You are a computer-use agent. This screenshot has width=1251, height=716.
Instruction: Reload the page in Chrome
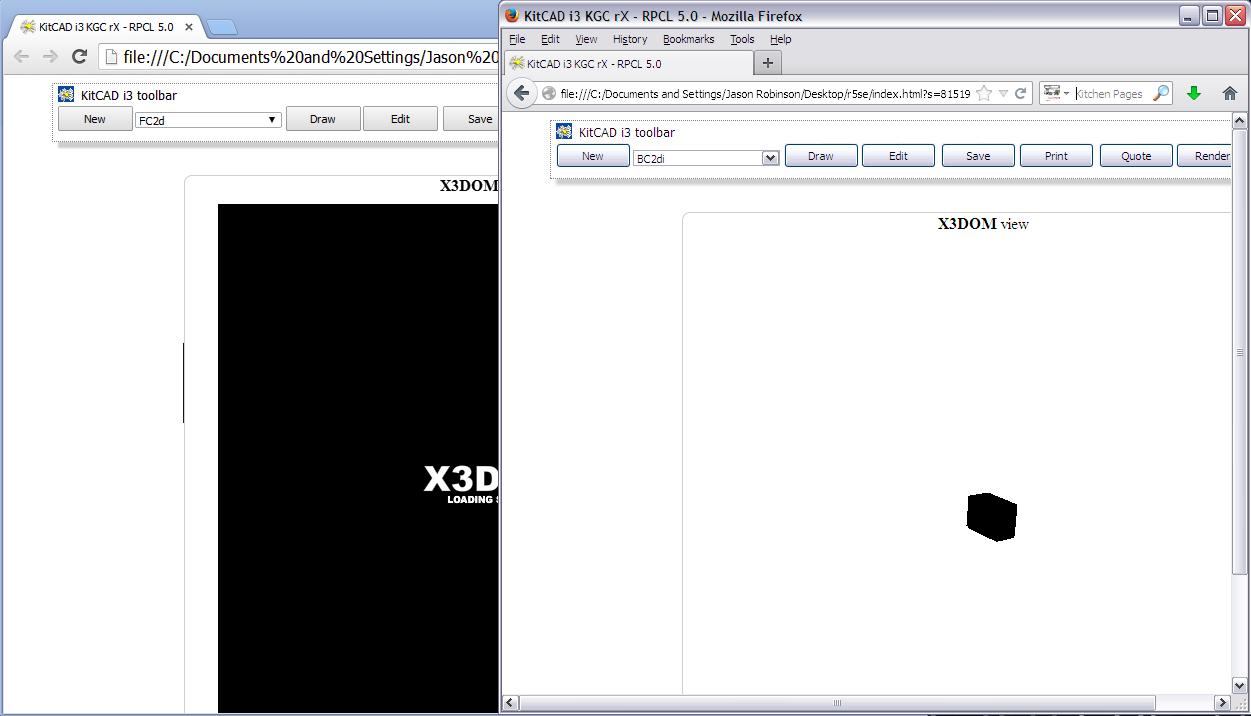[79, 56]
